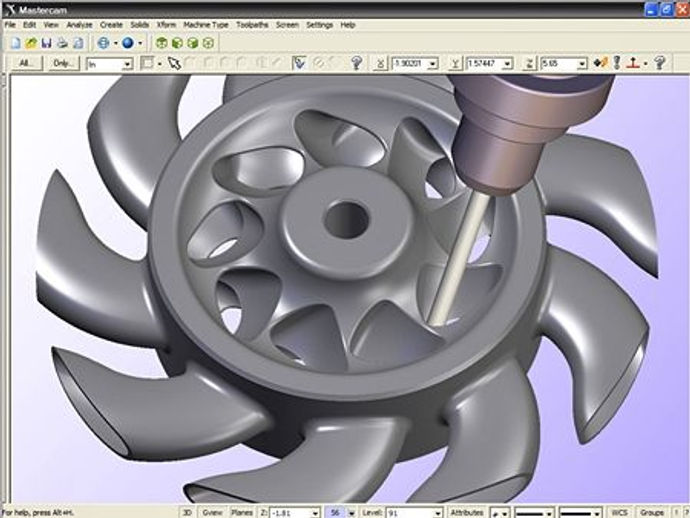The height and width of the screenshot is (518, 690).
Task: Click the Z coordinate label button
Action: (529, 63)
